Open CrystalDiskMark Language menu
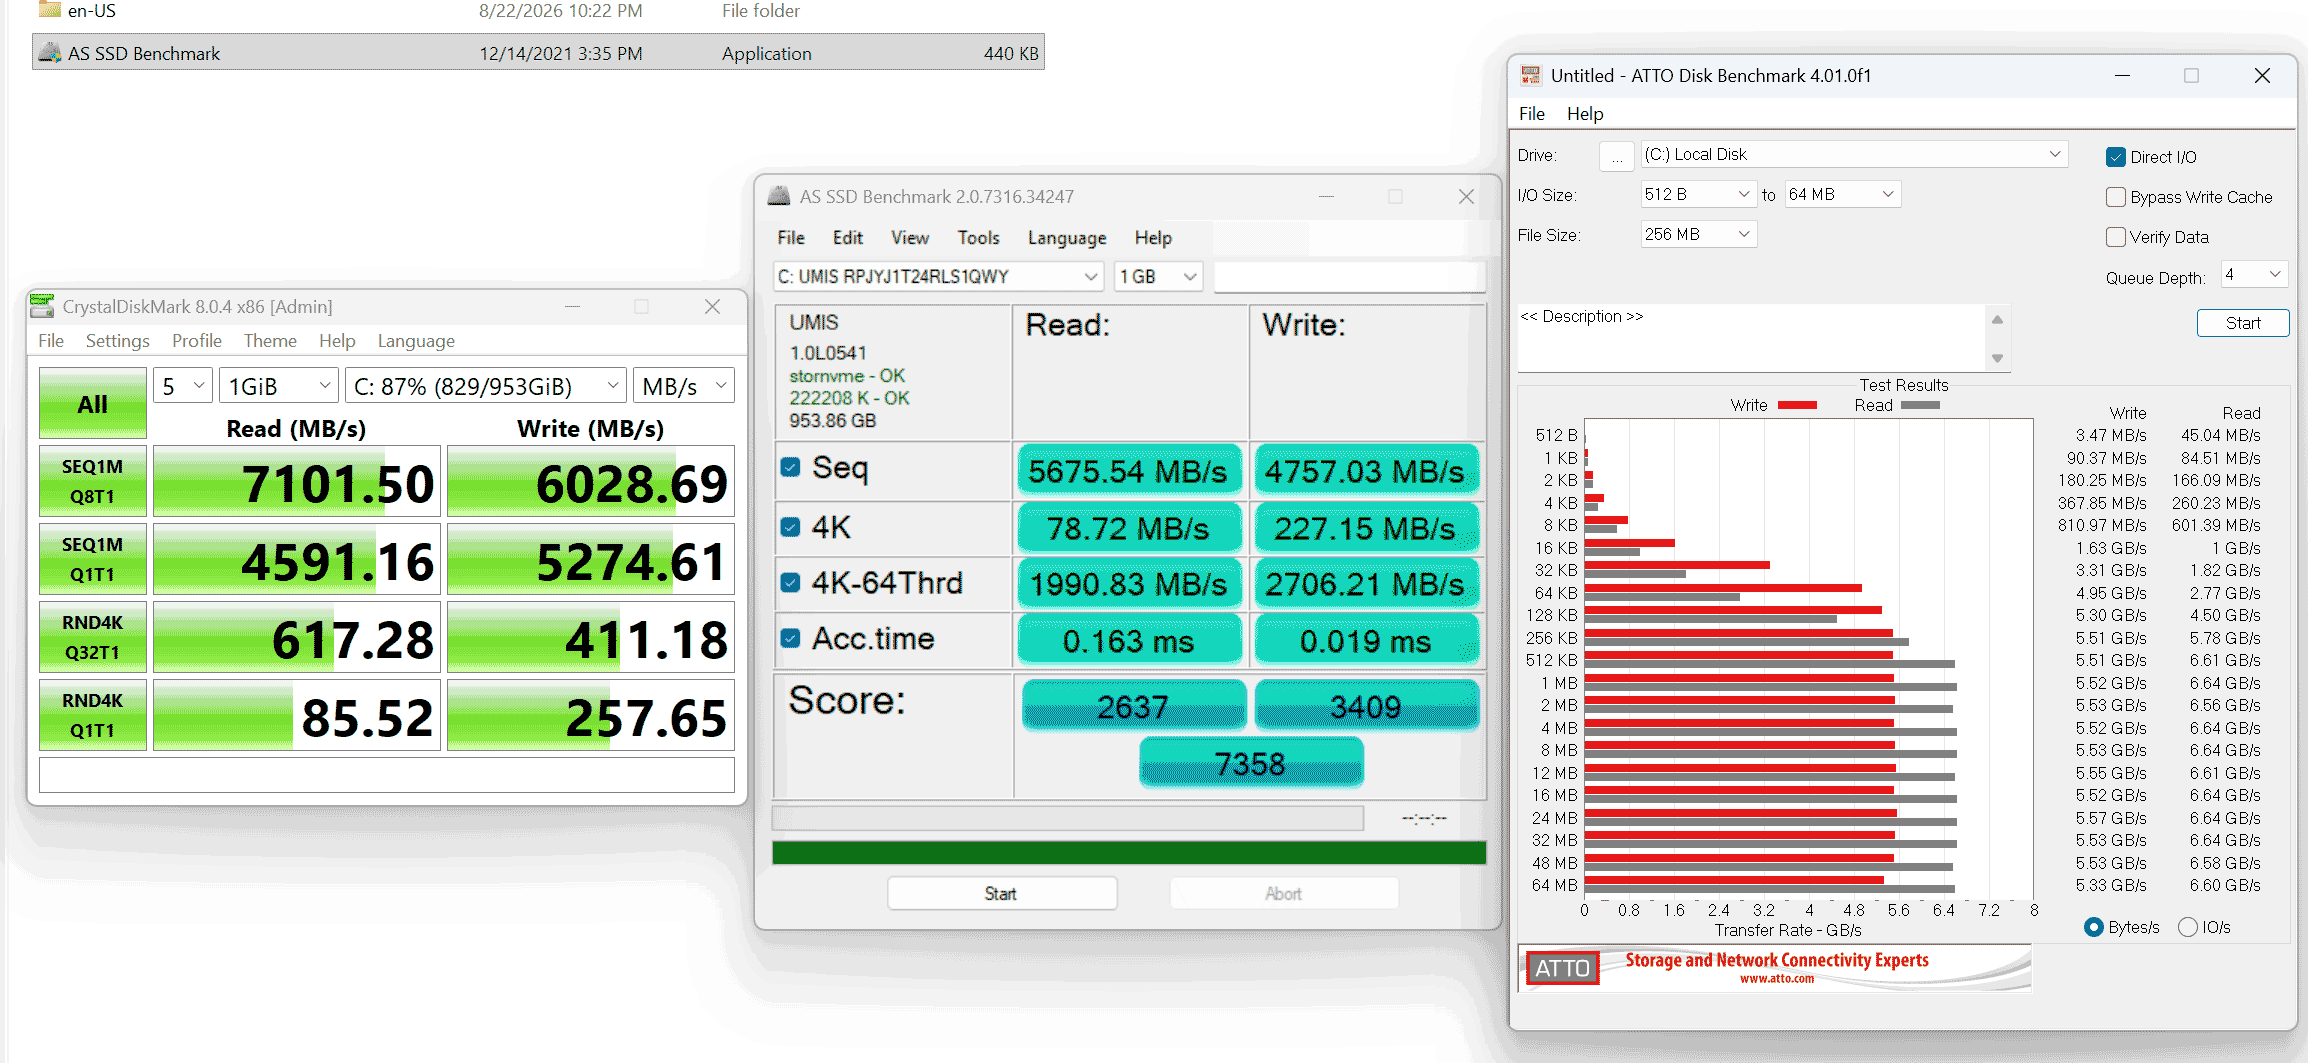 tap(416, 341)
